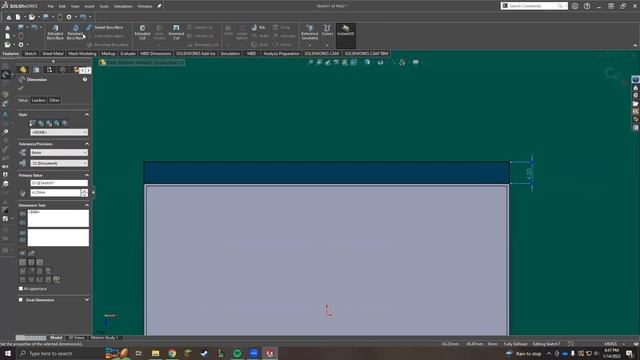Switch to the Evaluate tab
640x360 pixels.
point(128,53)
